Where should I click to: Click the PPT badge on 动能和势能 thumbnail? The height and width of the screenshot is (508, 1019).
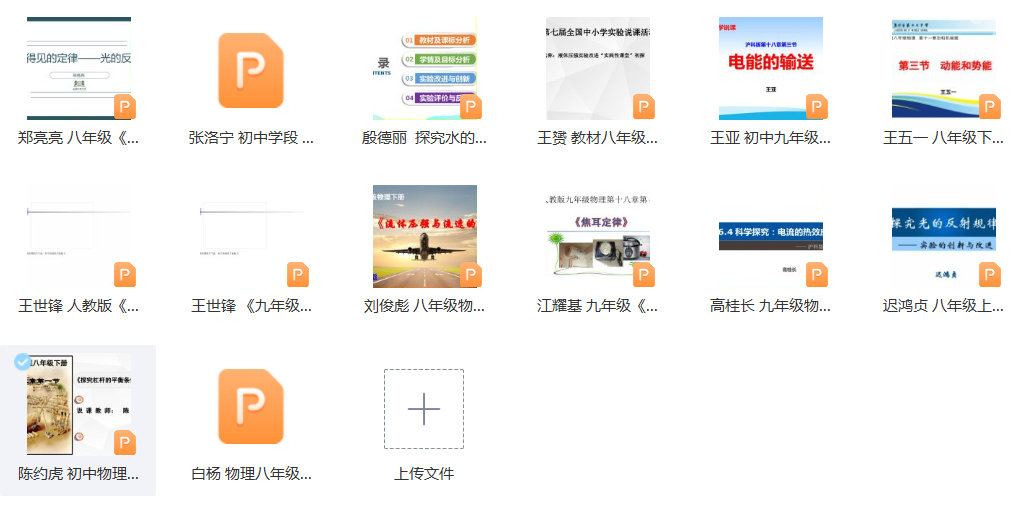(x=989, y=107)
